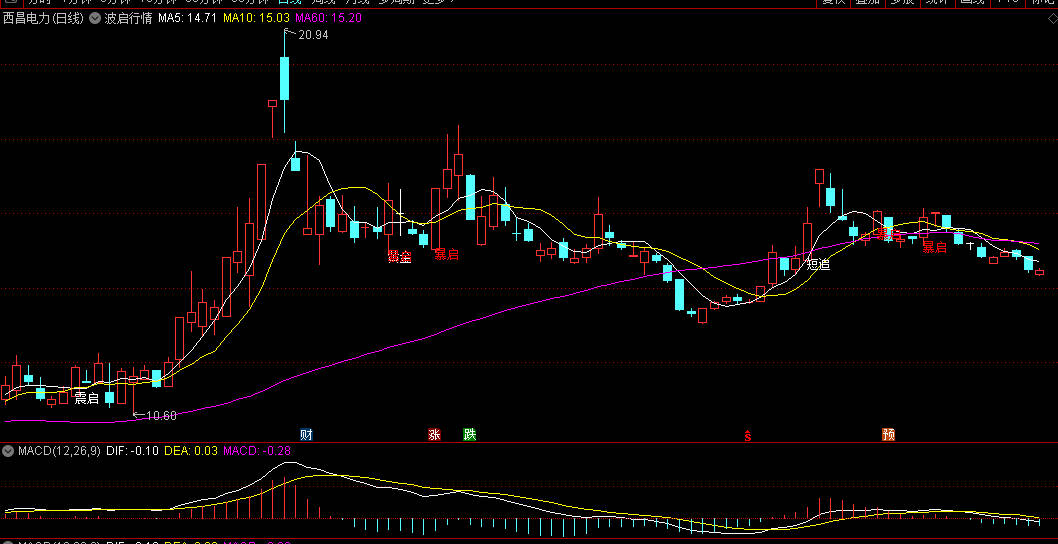Click the orange 预 marker icon

[888, 434]
